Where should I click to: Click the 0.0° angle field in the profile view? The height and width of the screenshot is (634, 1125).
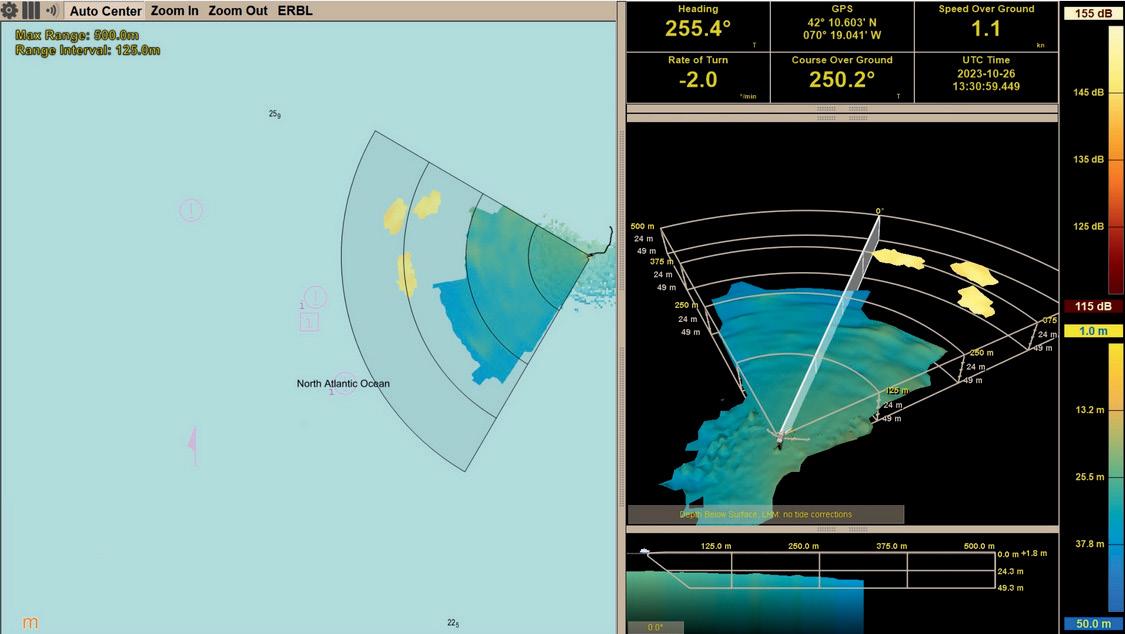[655, 627]
